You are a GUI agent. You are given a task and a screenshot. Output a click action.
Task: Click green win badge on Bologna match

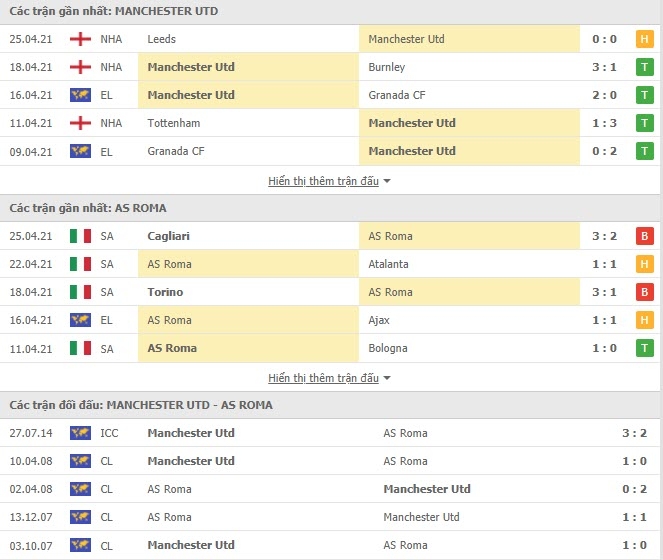644,348
